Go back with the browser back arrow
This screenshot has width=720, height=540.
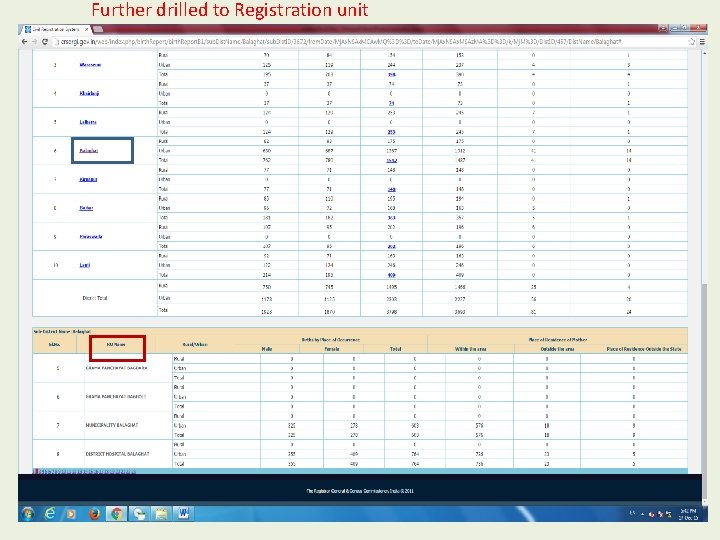pos(25,42)
